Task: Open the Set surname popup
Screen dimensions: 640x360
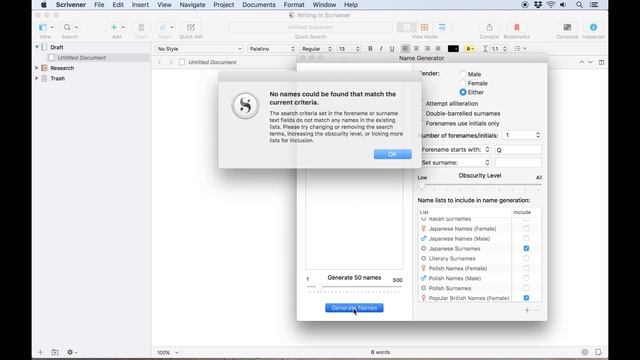Action: (455, 162)
